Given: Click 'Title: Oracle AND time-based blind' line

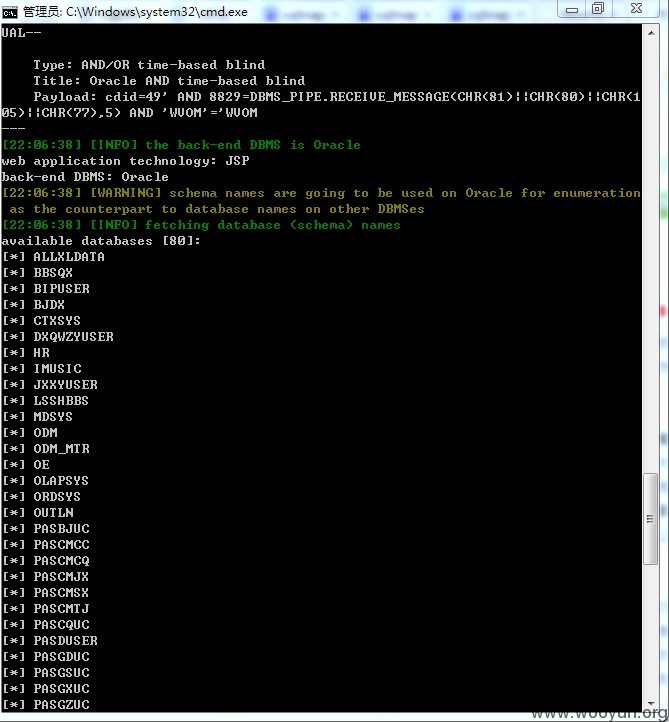Looking at the screenshot, I should [x=169, y=81].
